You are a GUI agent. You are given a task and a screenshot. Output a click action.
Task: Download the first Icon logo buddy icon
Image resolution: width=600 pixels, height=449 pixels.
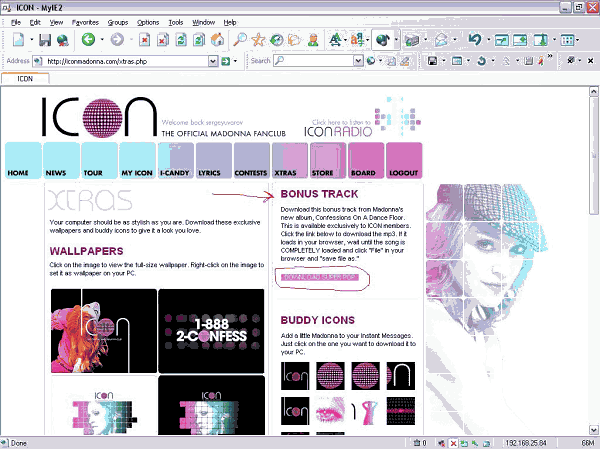(x=295, y=376)
